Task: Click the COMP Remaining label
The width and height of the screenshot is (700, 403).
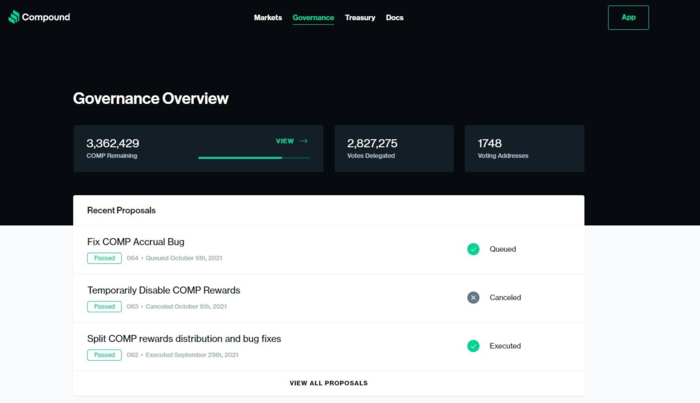Action: [112, 156]
